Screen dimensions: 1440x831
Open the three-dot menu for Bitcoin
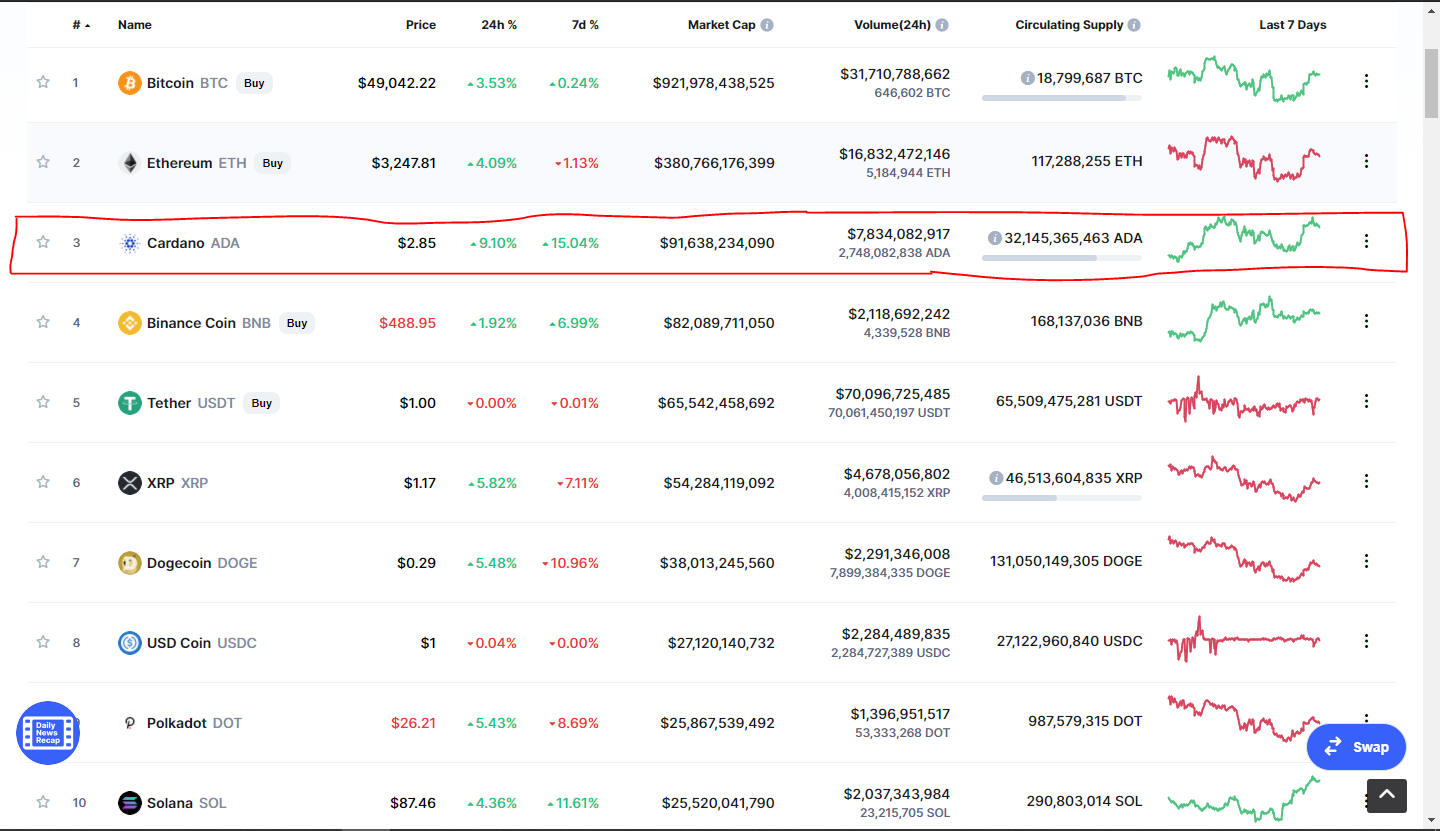coord(1366,81)
